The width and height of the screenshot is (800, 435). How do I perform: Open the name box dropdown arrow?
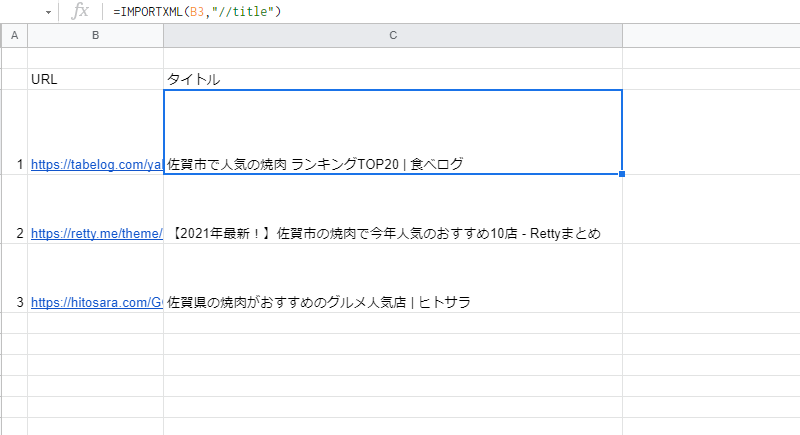(x=48, y=12)
